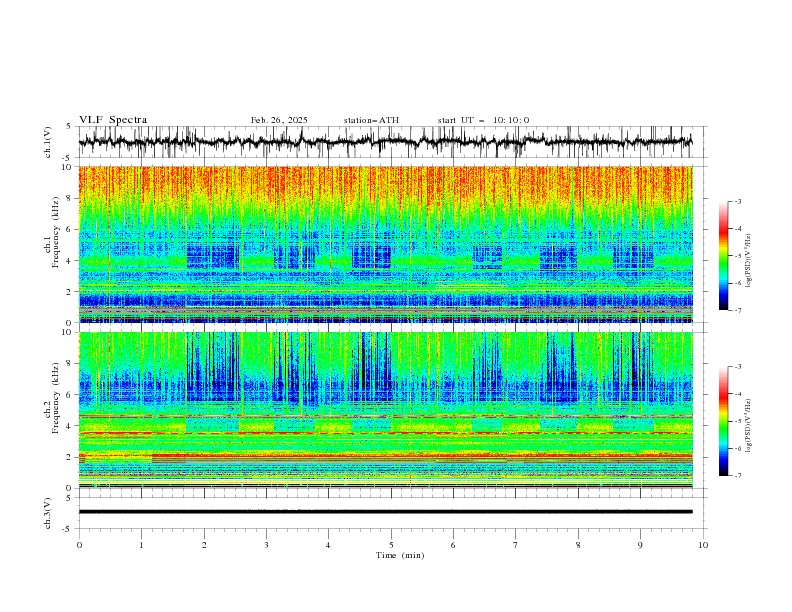Click the "-3" tick on ch.1 color bar
This screenshot has width=792, height=612.
pyautogui.click(x=738, y=201)
